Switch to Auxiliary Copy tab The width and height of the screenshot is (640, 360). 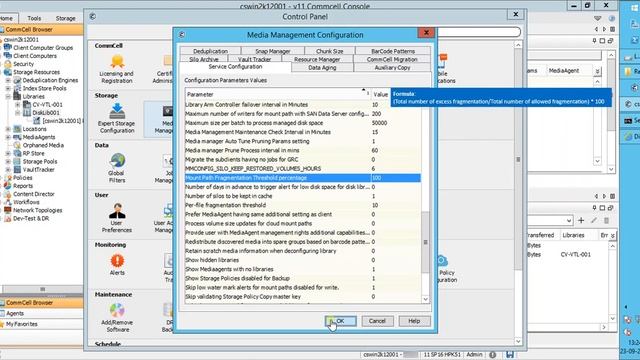click(x=392, y=67)
